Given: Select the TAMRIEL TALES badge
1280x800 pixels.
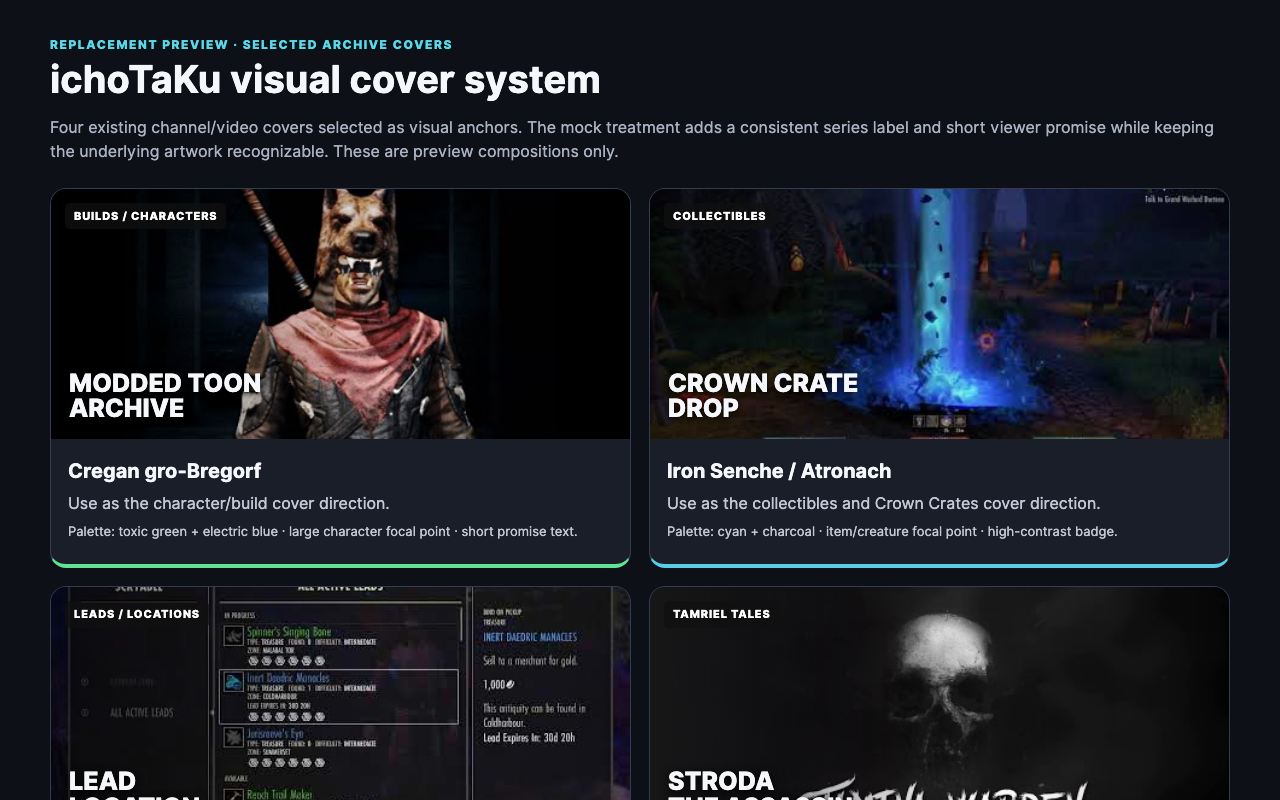Looking at the screenshot, I should point(721,614).
